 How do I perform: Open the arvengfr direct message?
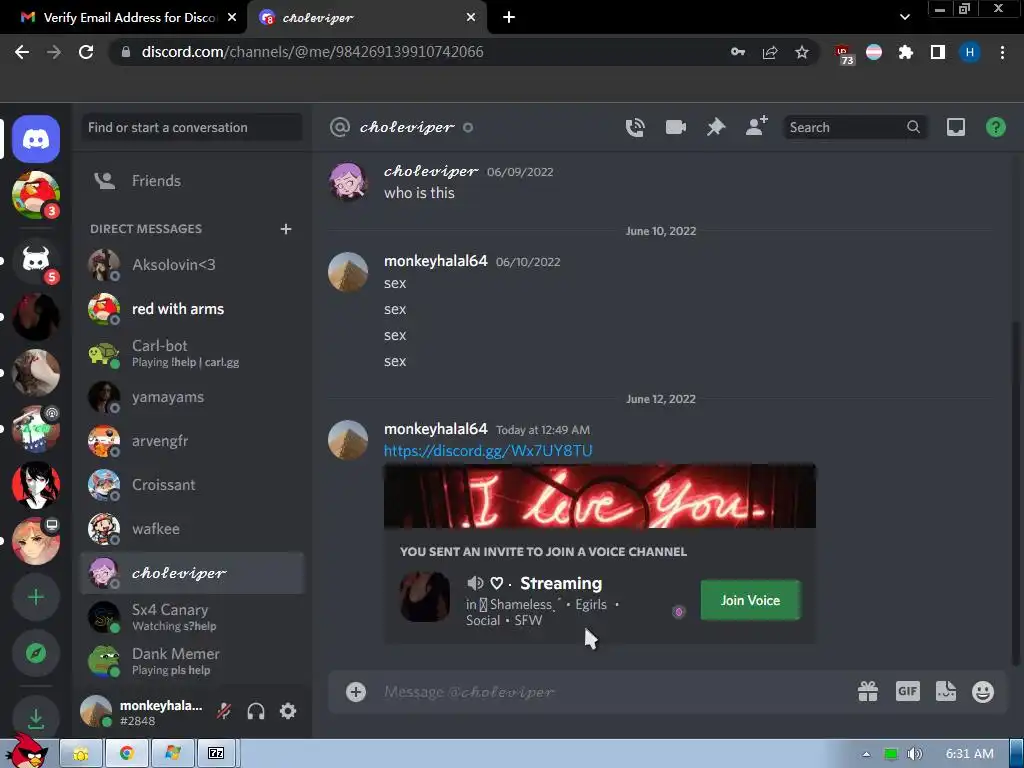(x=192, y=441)
